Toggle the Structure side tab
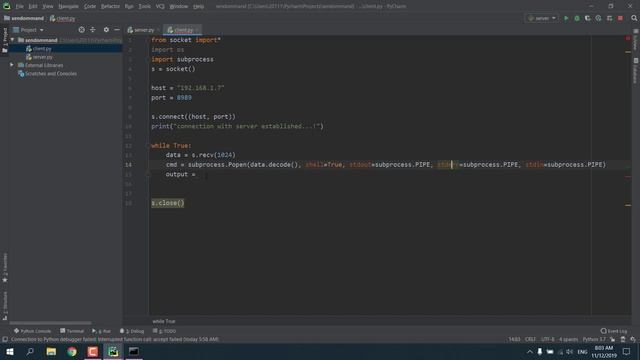The height and width of the screenshot is (360, 640). pyautogui.click(x=5, y=305)
